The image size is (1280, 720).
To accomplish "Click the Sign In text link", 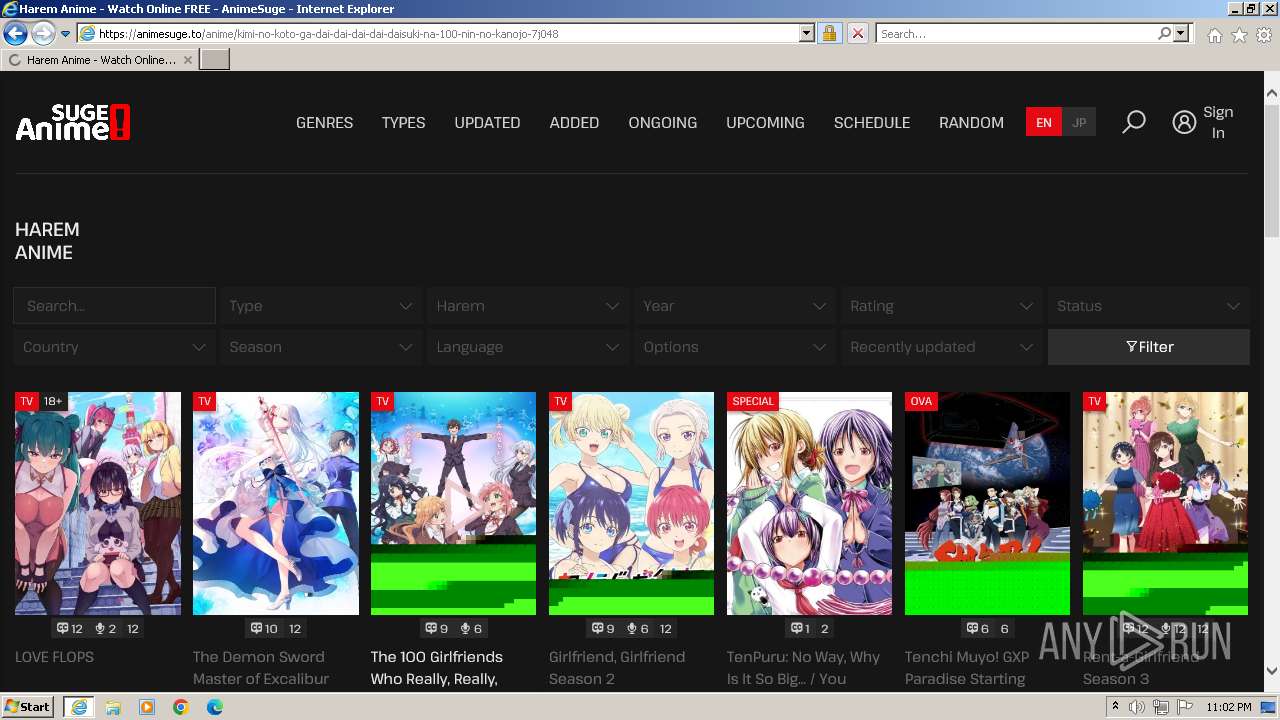I will [1217, 122].
